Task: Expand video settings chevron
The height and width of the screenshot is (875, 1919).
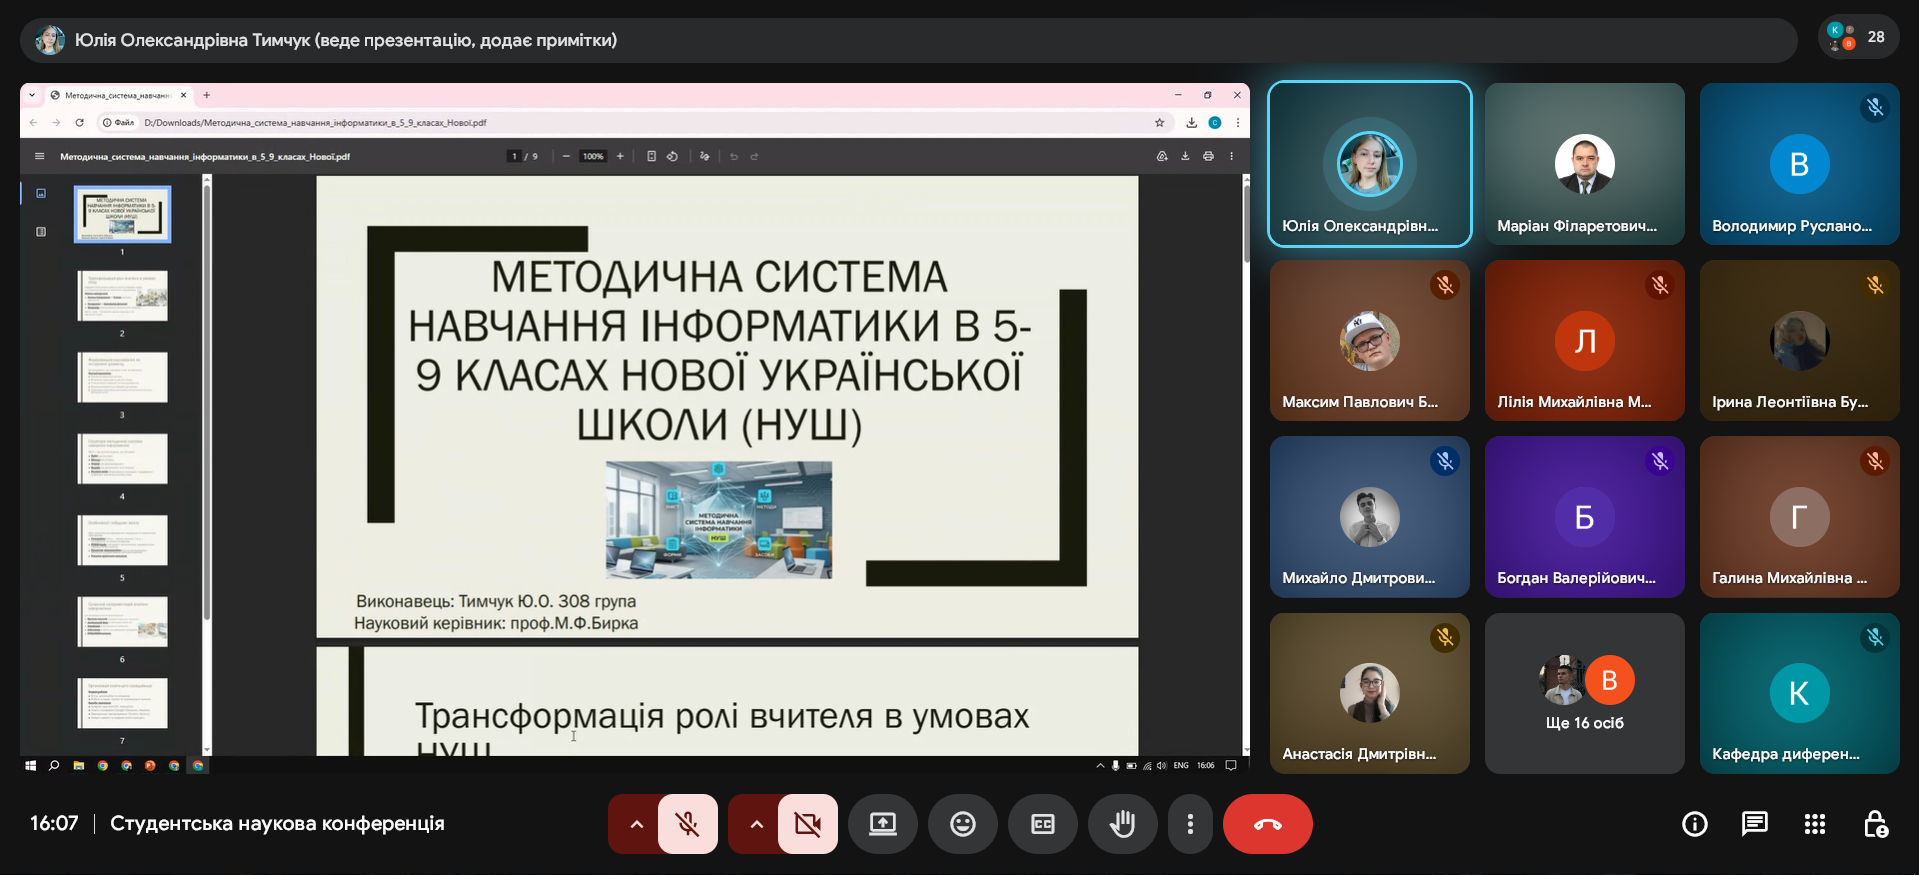Action: tap(756, 824)
